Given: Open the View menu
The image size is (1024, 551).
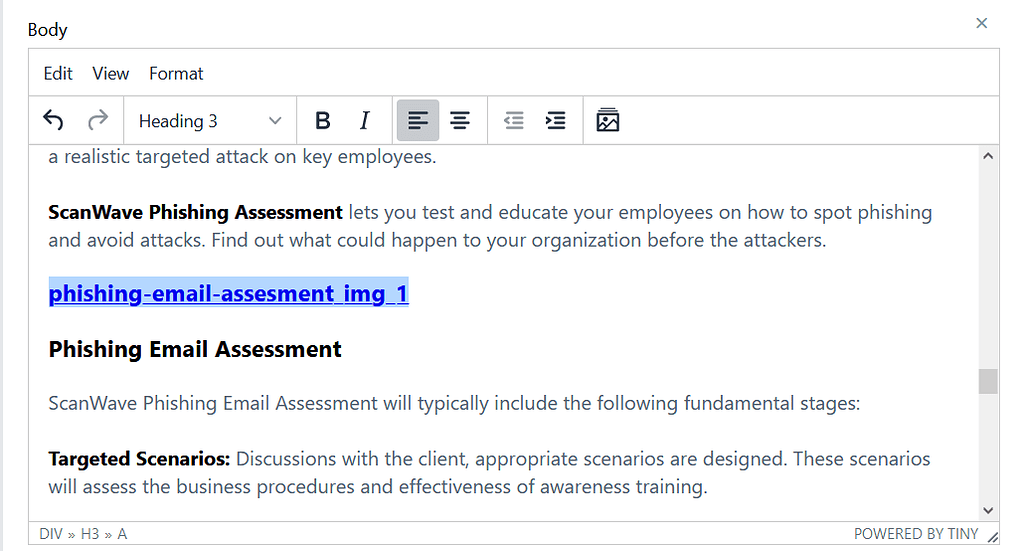Looking at the screenshot, I should coord(111,73).
